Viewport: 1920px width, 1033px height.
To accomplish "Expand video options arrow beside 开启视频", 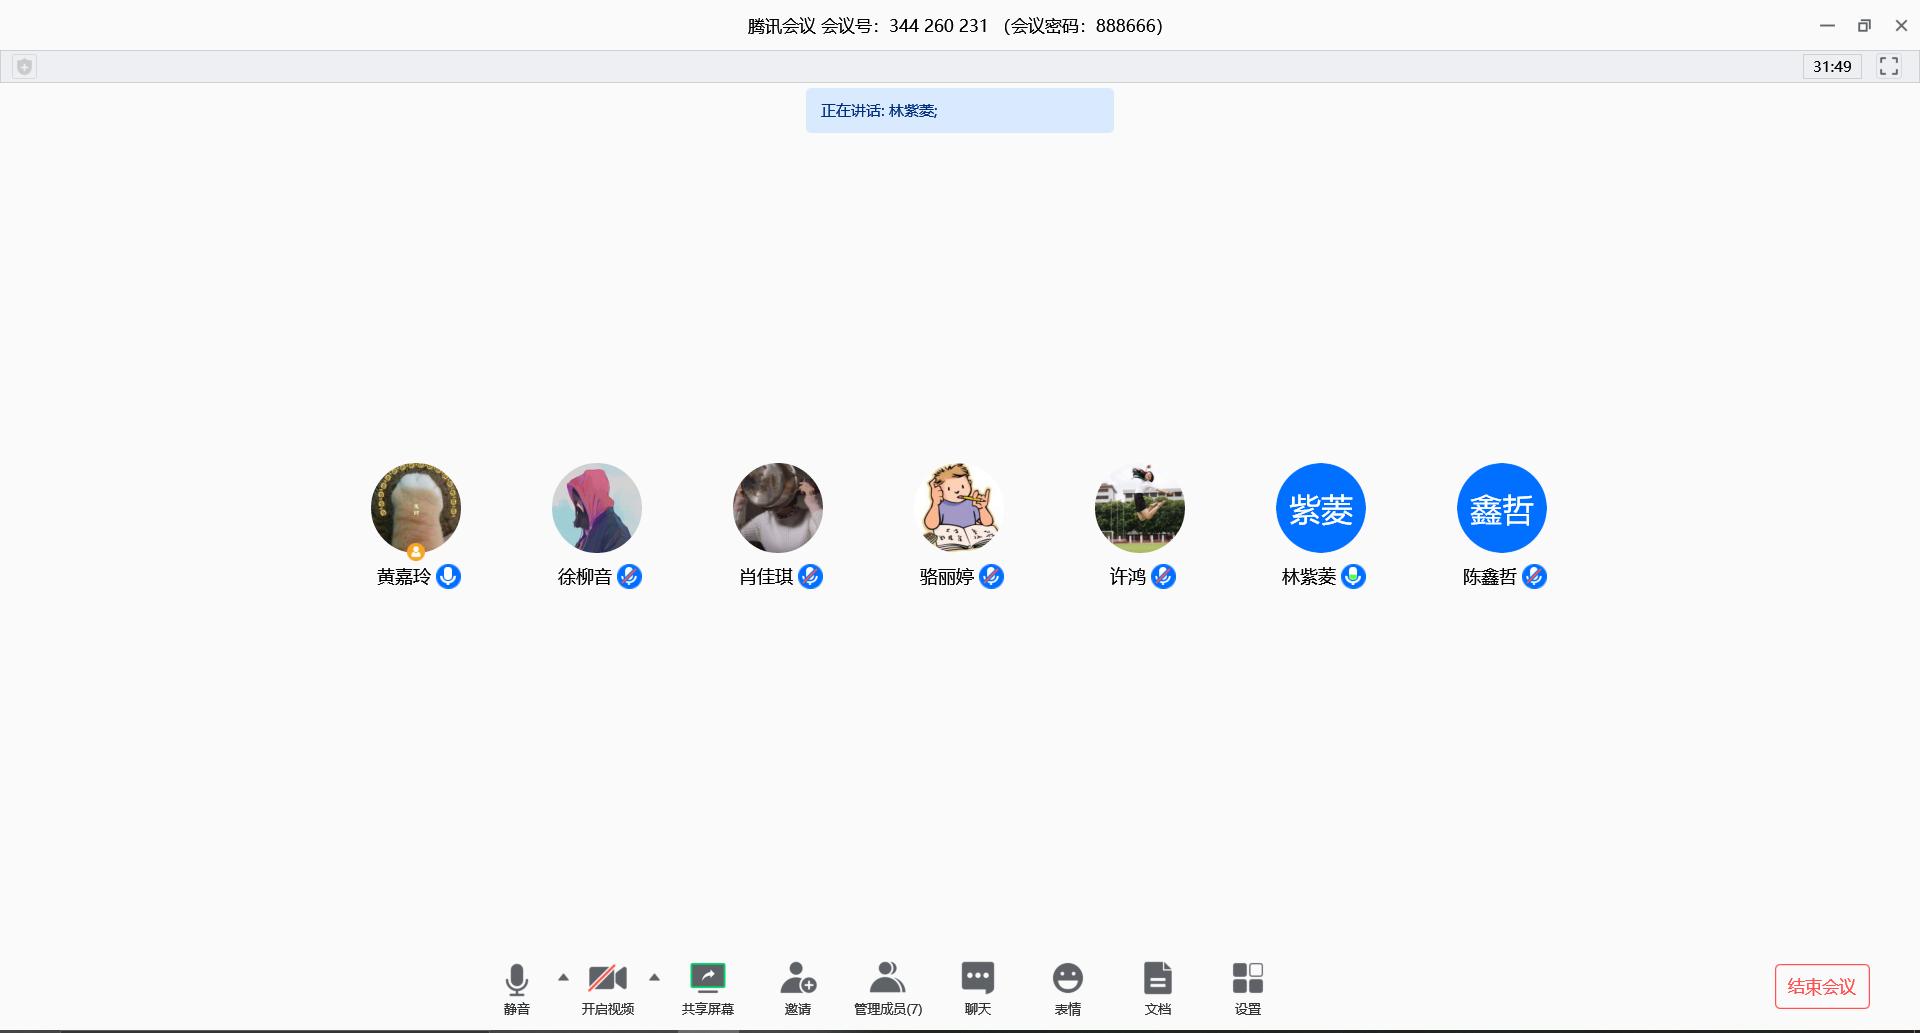I will click(654, 977).
